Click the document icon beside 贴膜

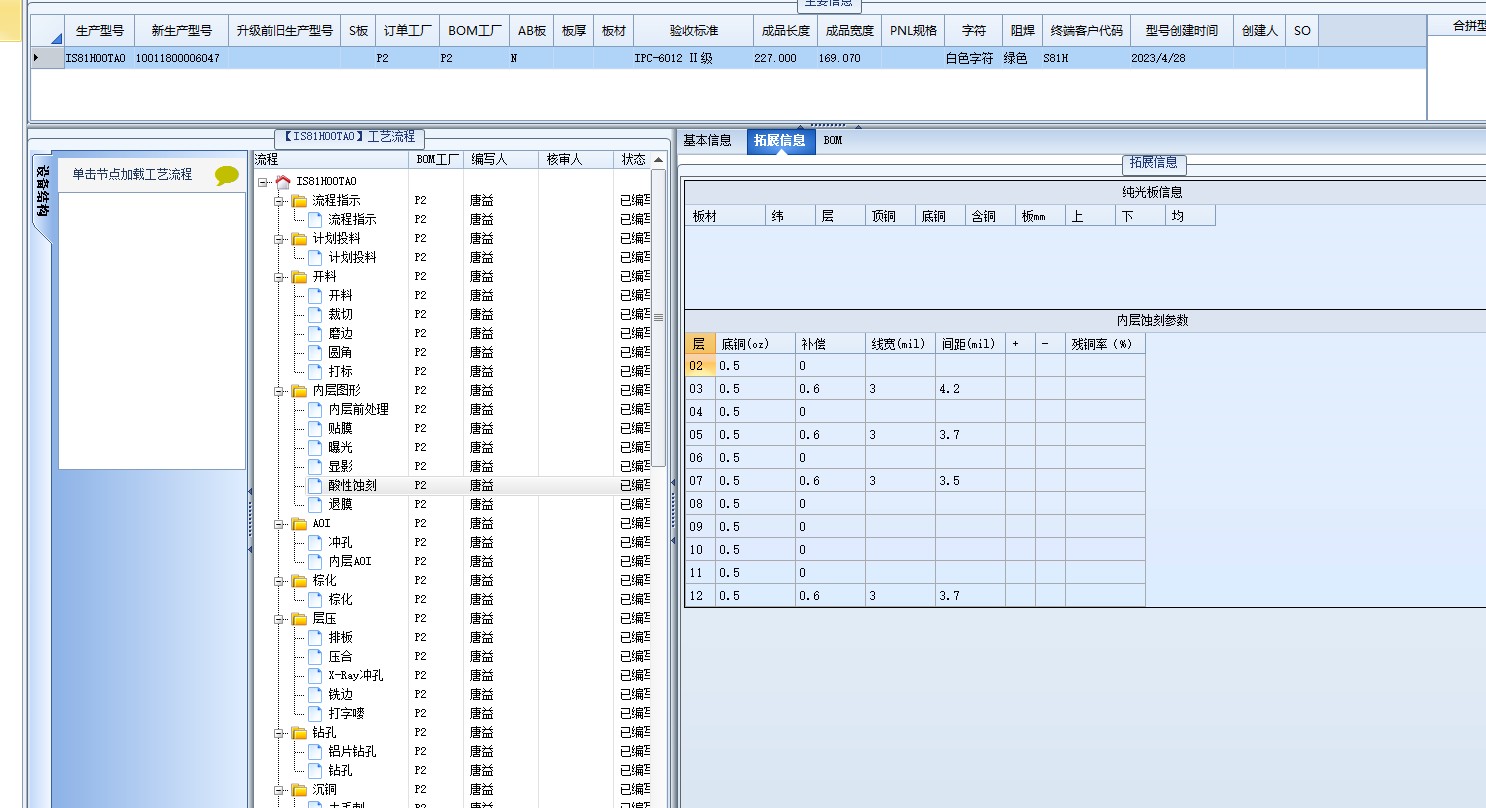coord(315,428)
